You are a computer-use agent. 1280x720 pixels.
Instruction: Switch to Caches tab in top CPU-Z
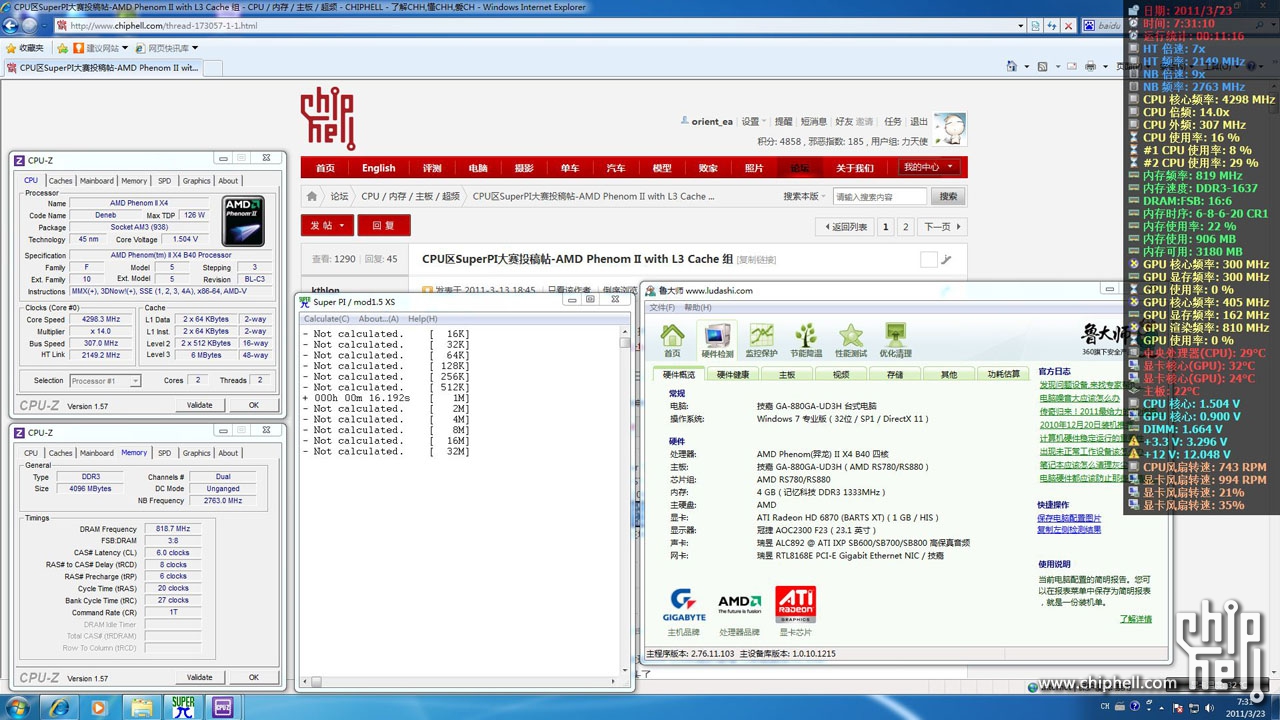[61, 181]
